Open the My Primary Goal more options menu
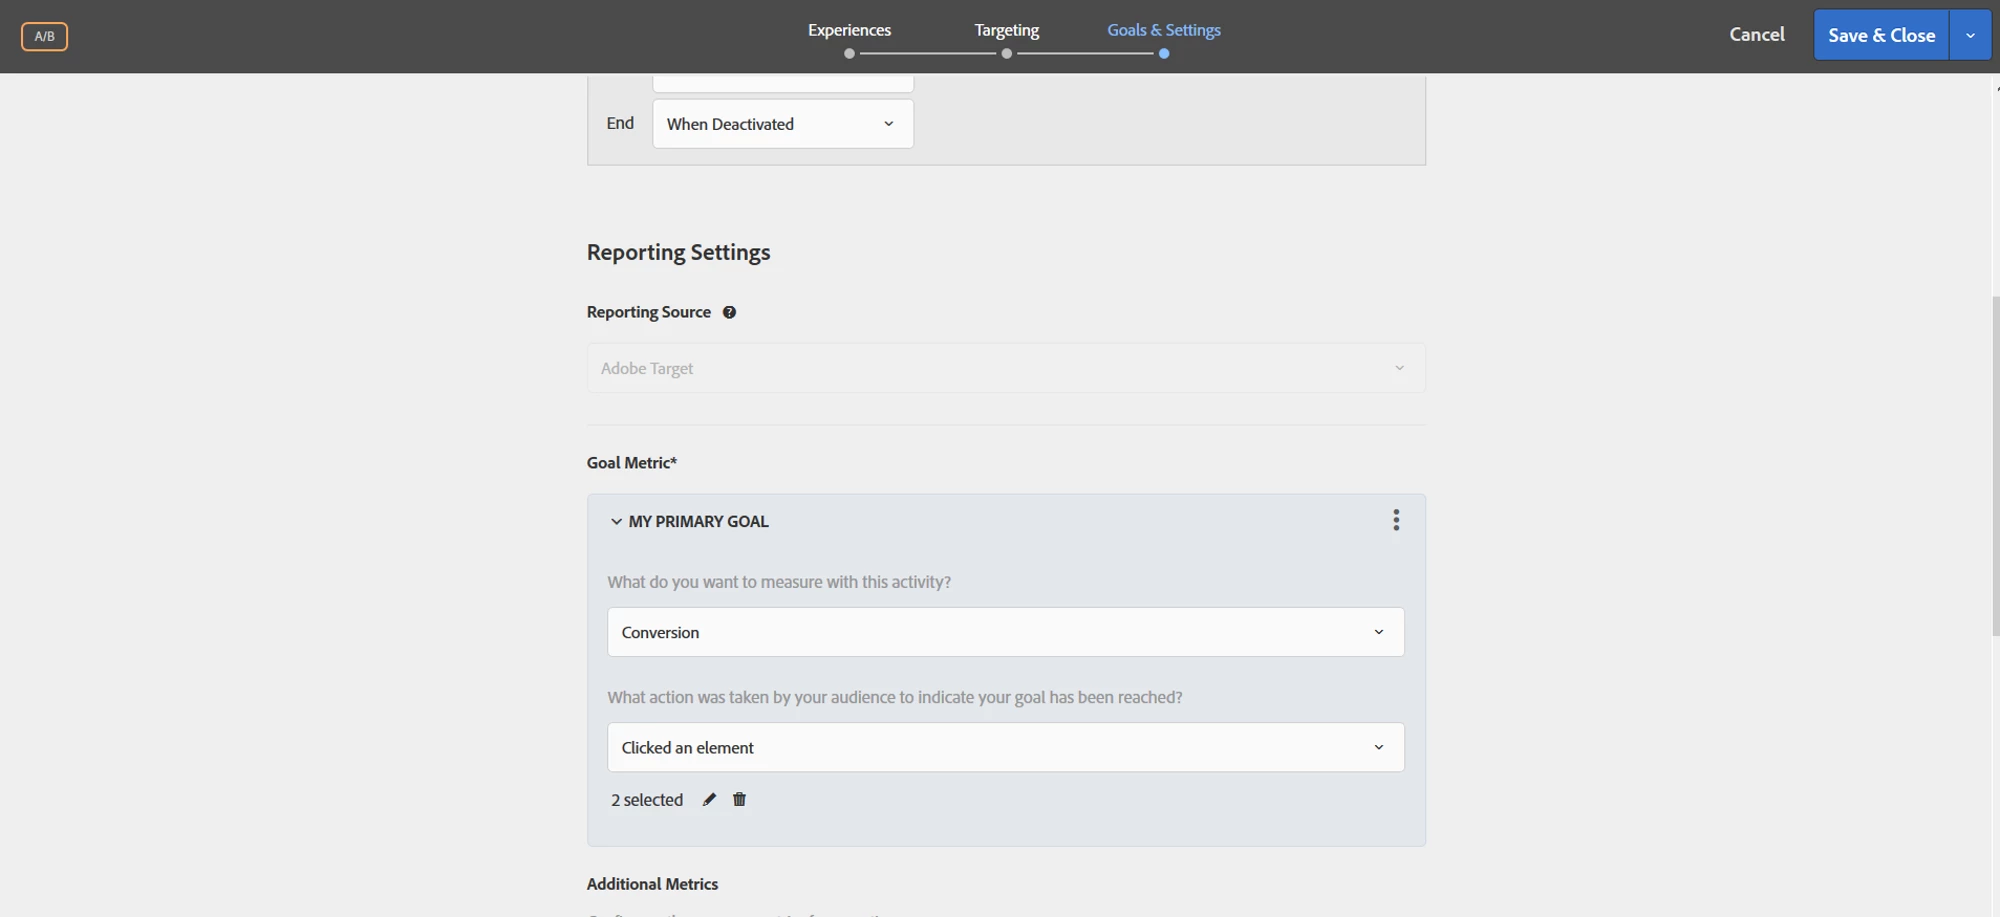 click(x=1396, y=520)
